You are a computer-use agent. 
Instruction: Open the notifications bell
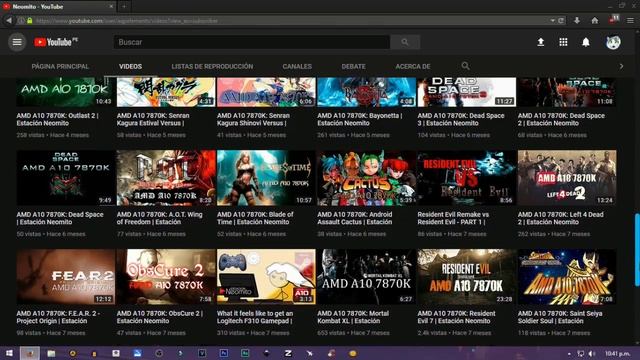[x=586, y=42]
